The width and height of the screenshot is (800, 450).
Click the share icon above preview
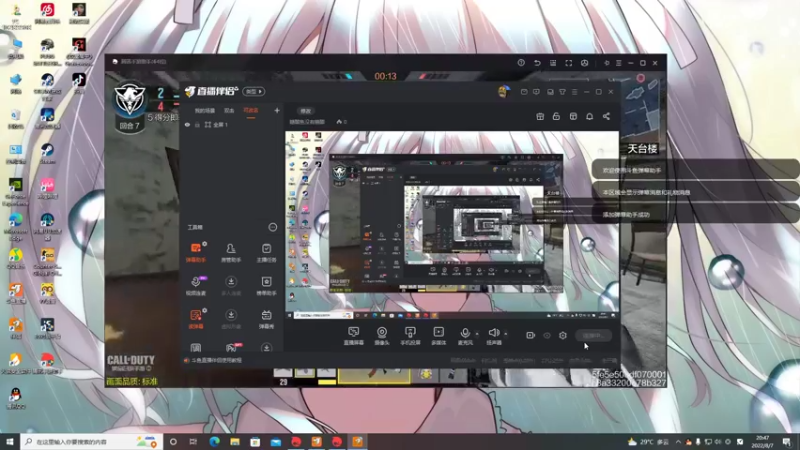point(606,116)
